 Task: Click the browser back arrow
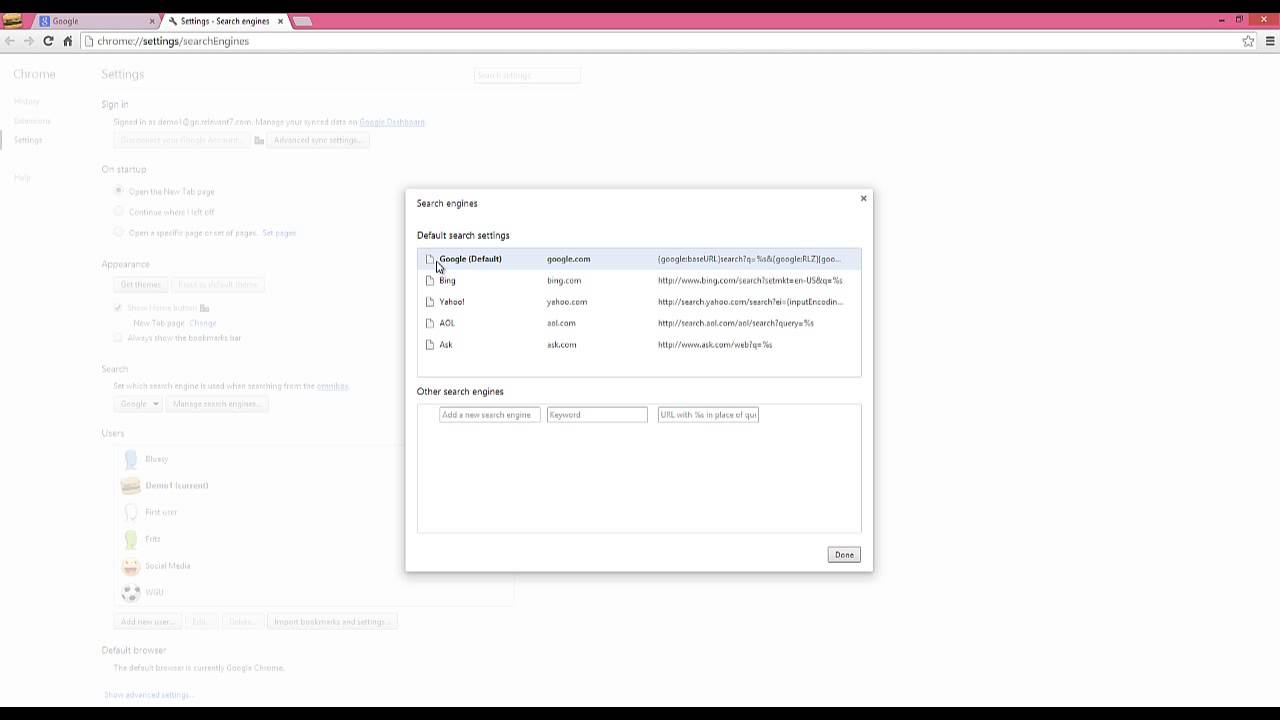tap(10, 41)
